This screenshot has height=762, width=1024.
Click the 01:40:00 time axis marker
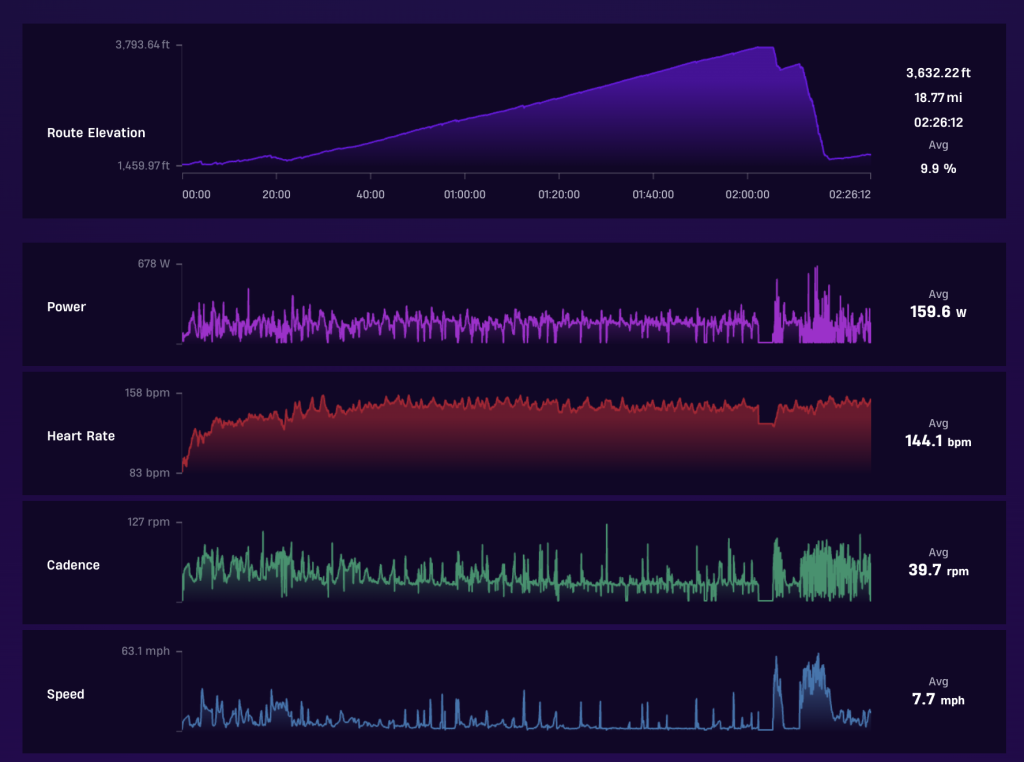(653, 195)
